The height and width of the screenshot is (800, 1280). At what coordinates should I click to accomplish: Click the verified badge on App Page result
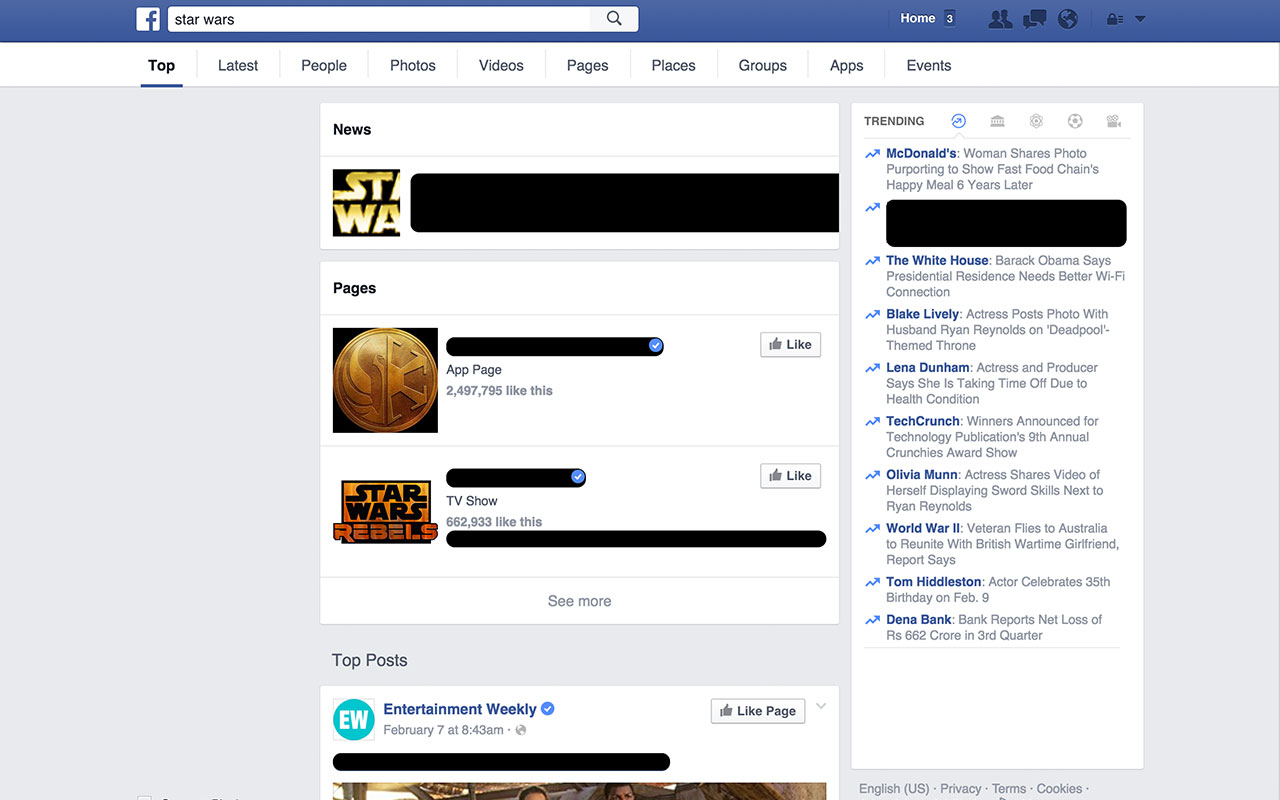pos(655,345)
